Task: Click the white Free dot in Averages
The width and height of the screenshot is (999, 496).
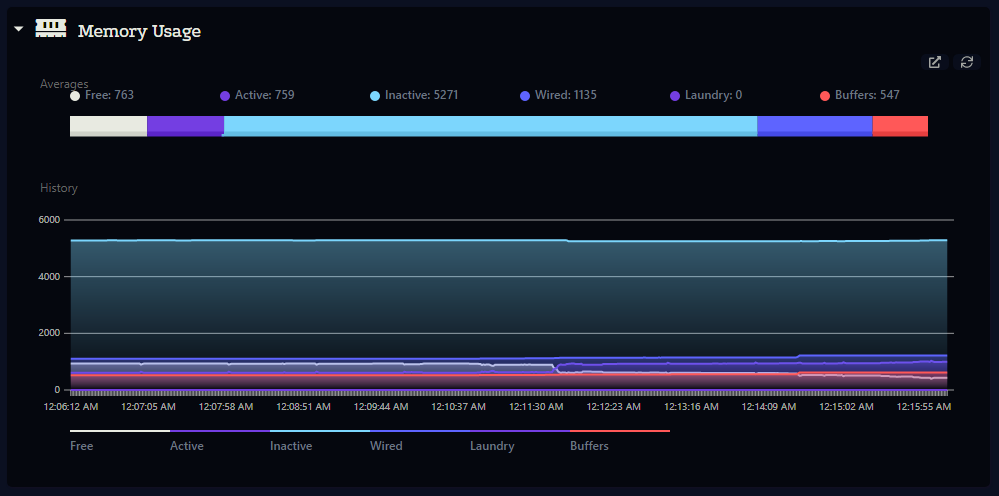Action: point(75,96)
